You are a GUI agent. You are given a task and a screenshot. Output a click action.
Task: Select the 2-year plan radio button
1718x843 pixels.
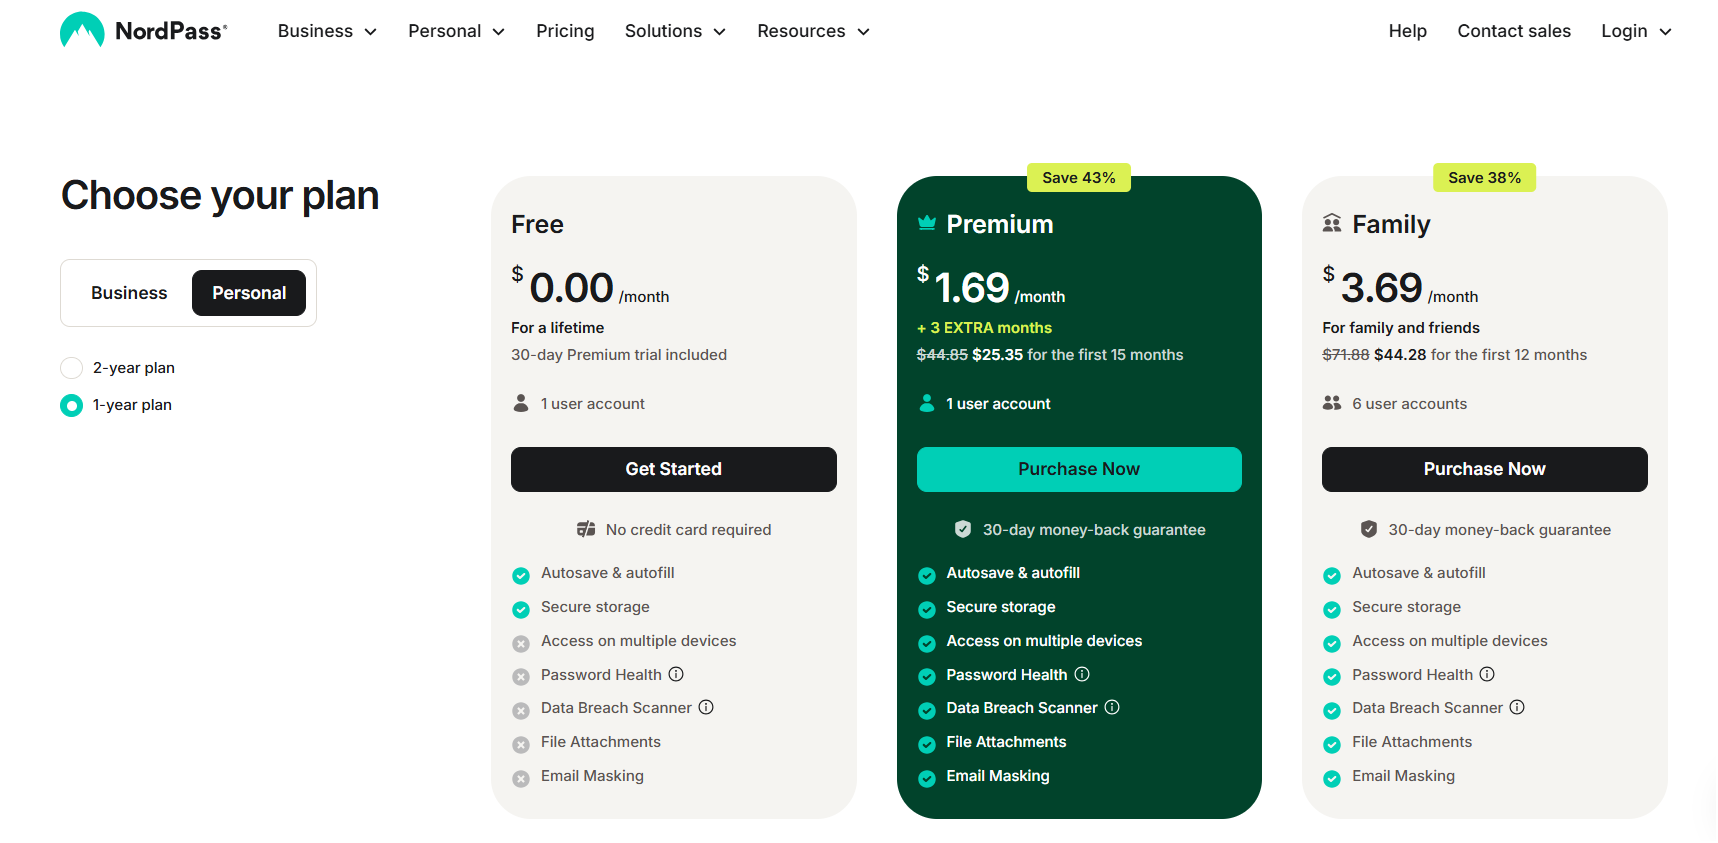pyautogui.click(x=72, y=368)
